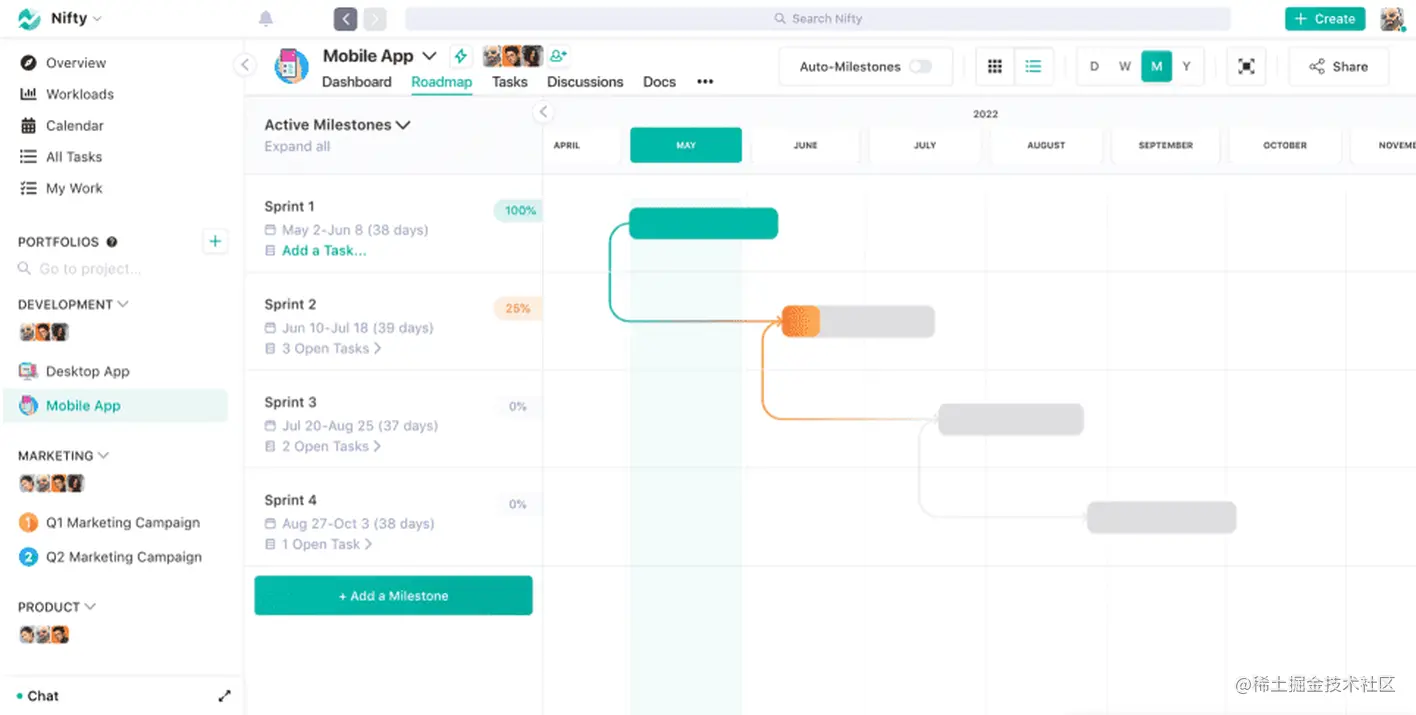This screenshot has height=715, width=1416.
Task: Click the Share button
Action: pyautogui.click(x=1338, y=67)
